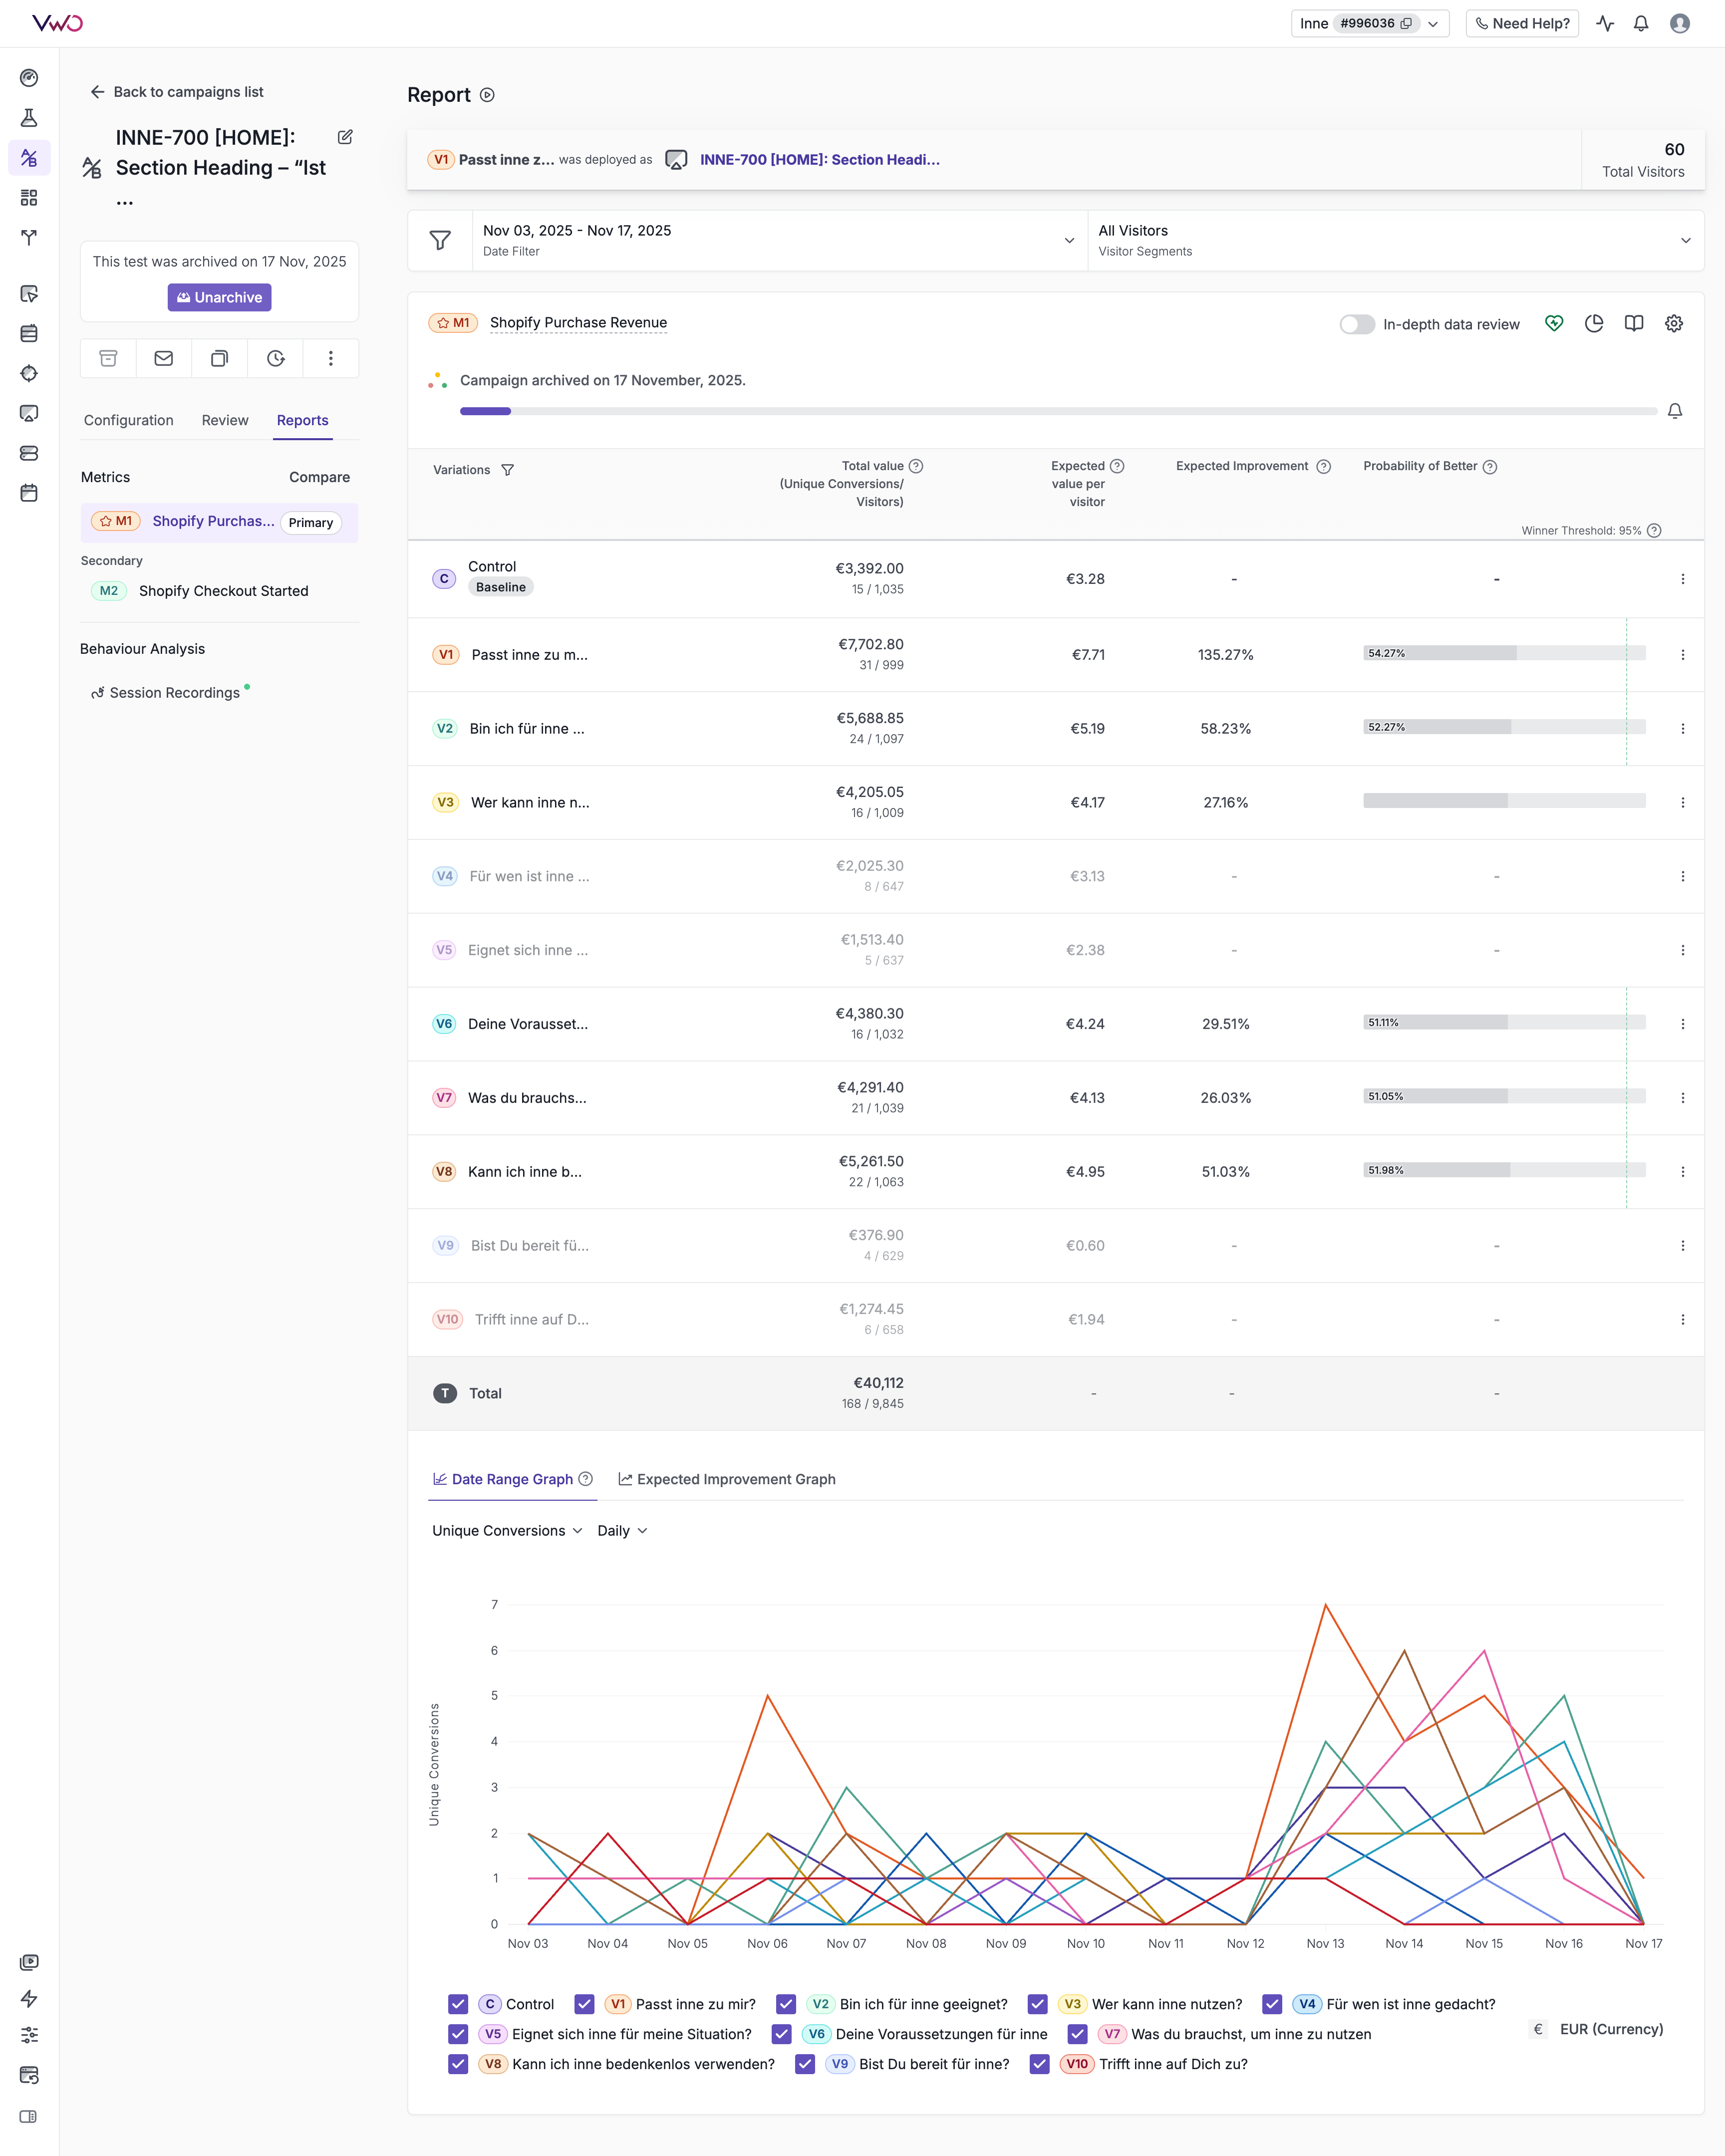Click the edit campaign name pencil icon
The image size is (1725, 2156).
pyautogui.click(x=345, y=137)
